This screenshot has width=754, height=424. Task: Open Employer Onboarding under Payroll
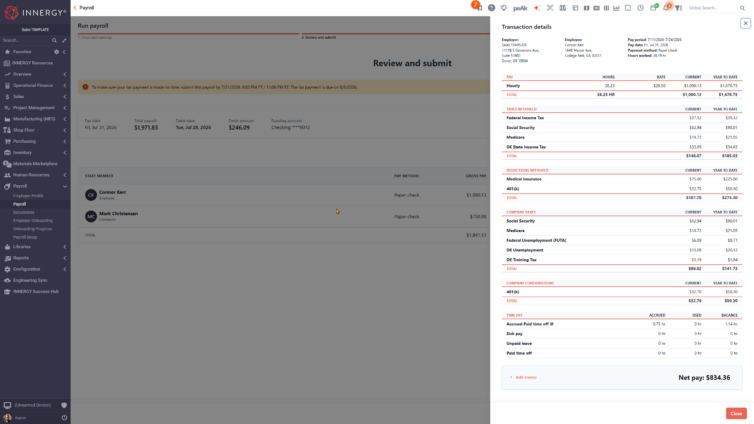pos(35,220)
